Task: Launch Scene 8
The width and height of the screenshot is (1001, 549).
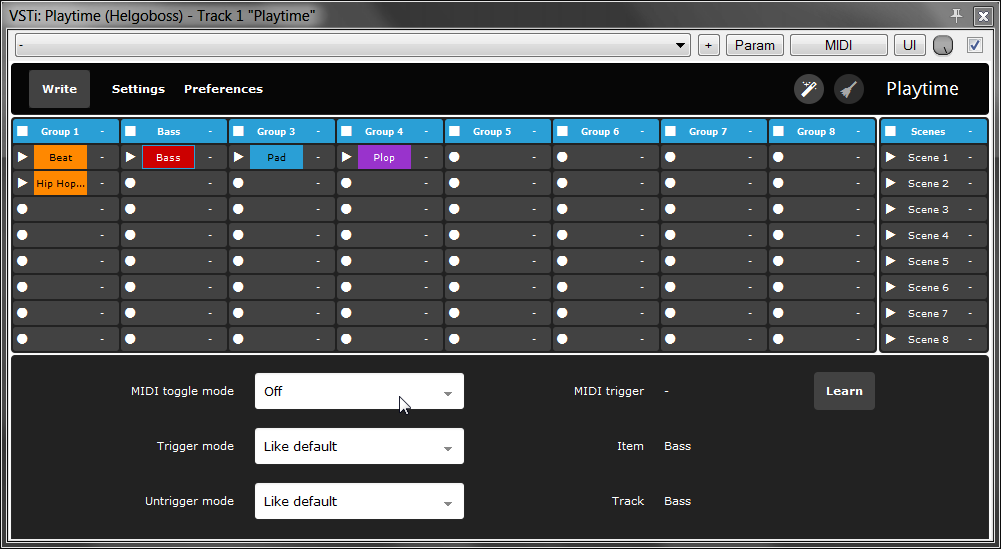Action: click(x=891, y=339)
